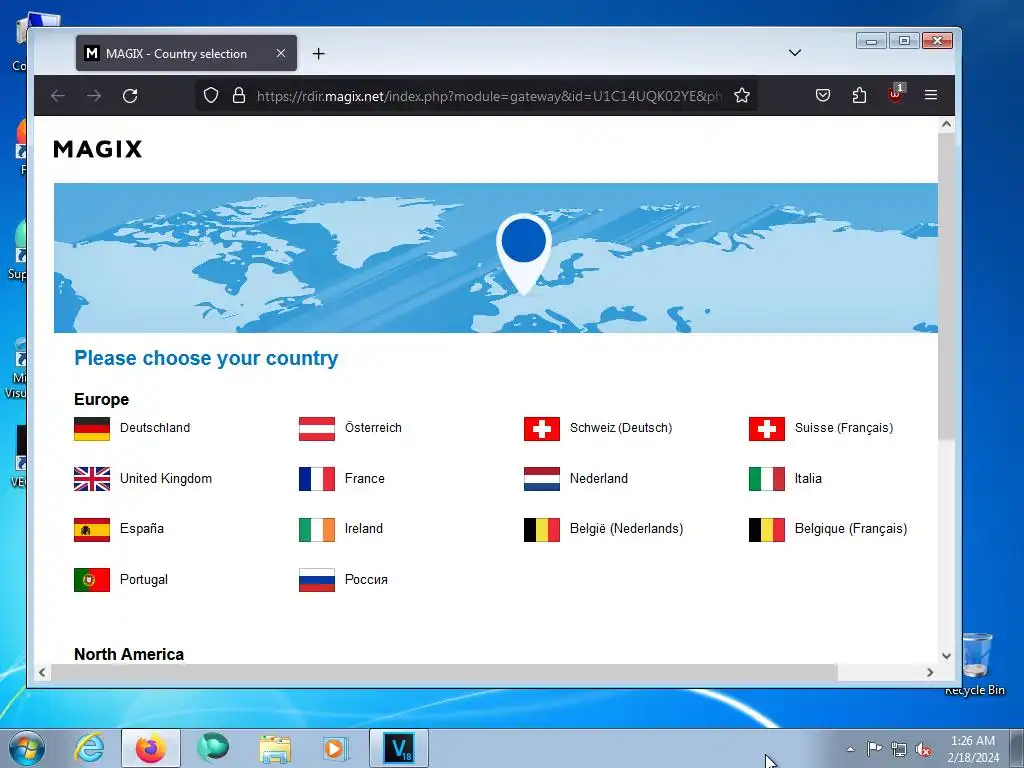This screenshot has width=1024, height=768.
Task: Open Belgique (Français) text link
Action: click(x=851, y=528)
